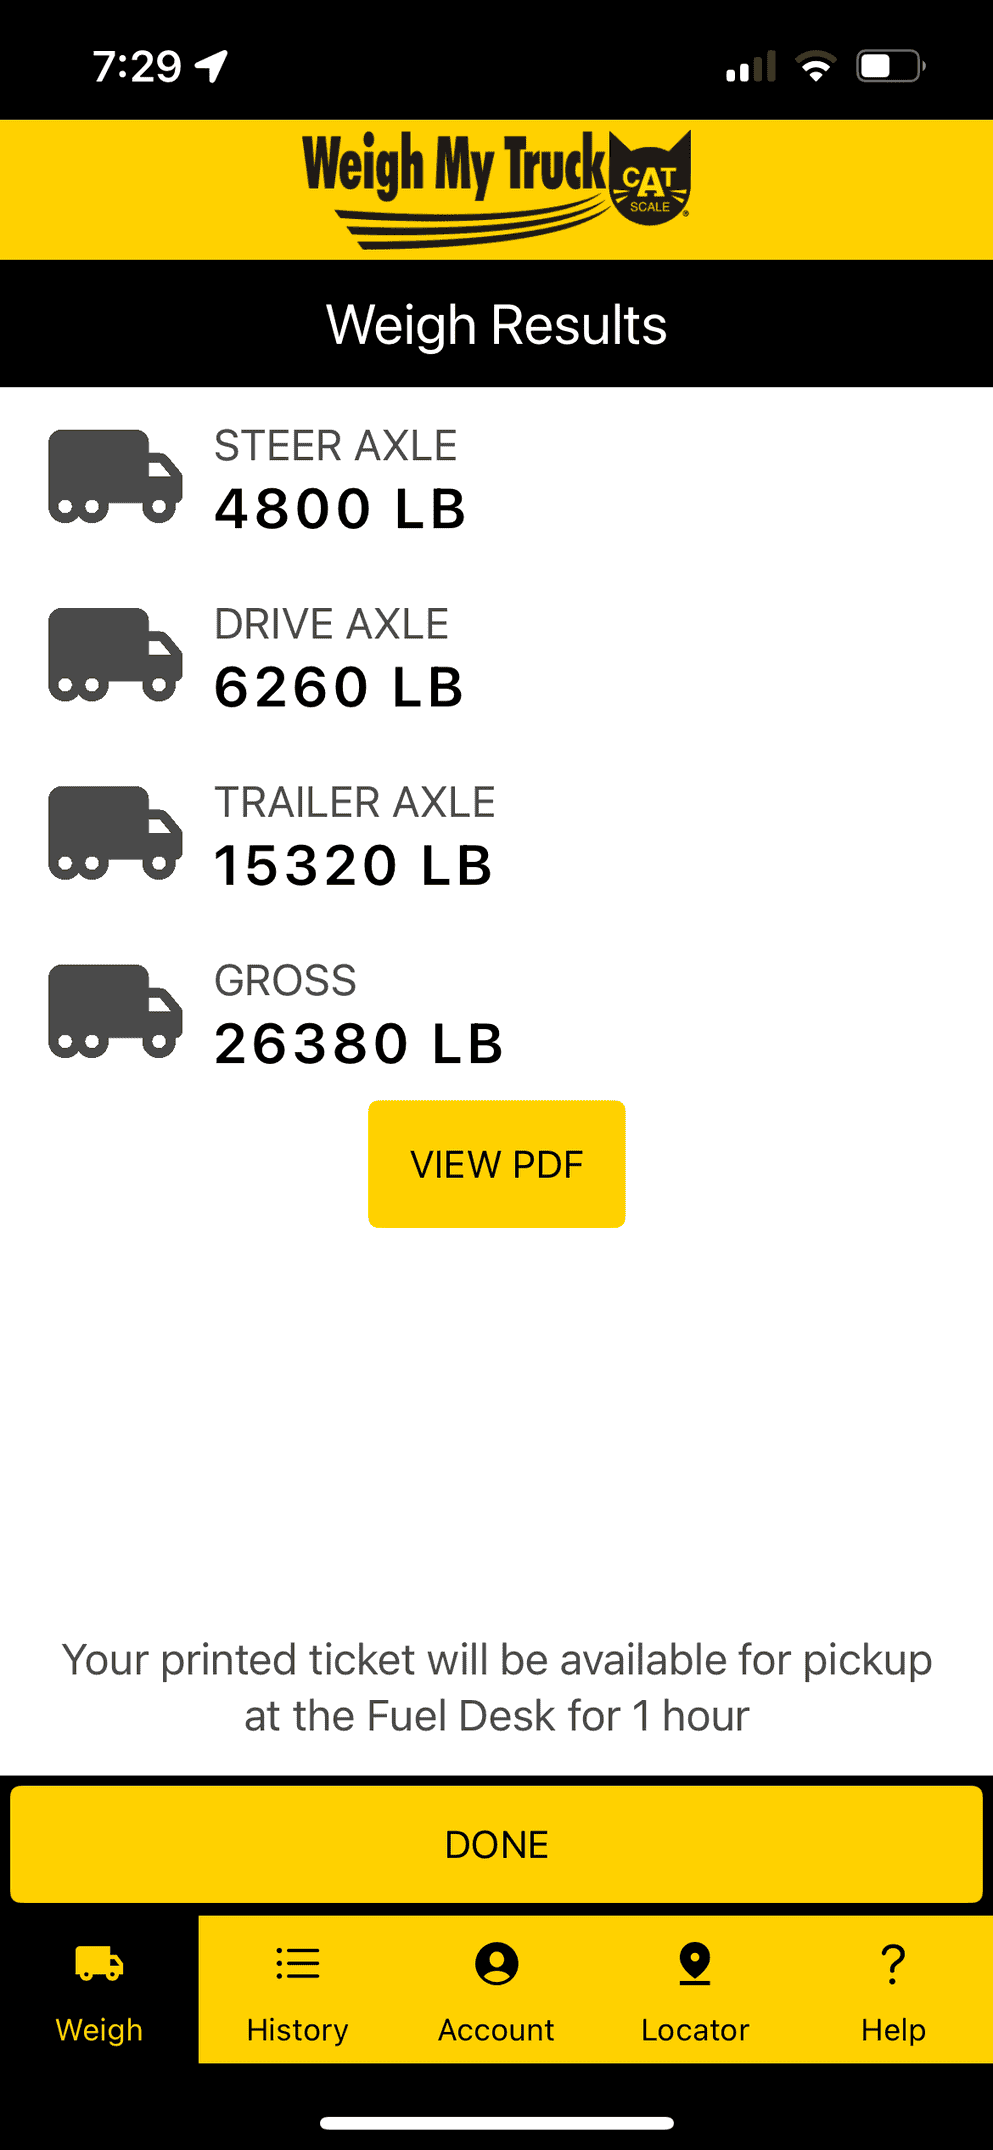
Task: Tap the 6260 LB drive axle value
Action: tap(339, 688)
